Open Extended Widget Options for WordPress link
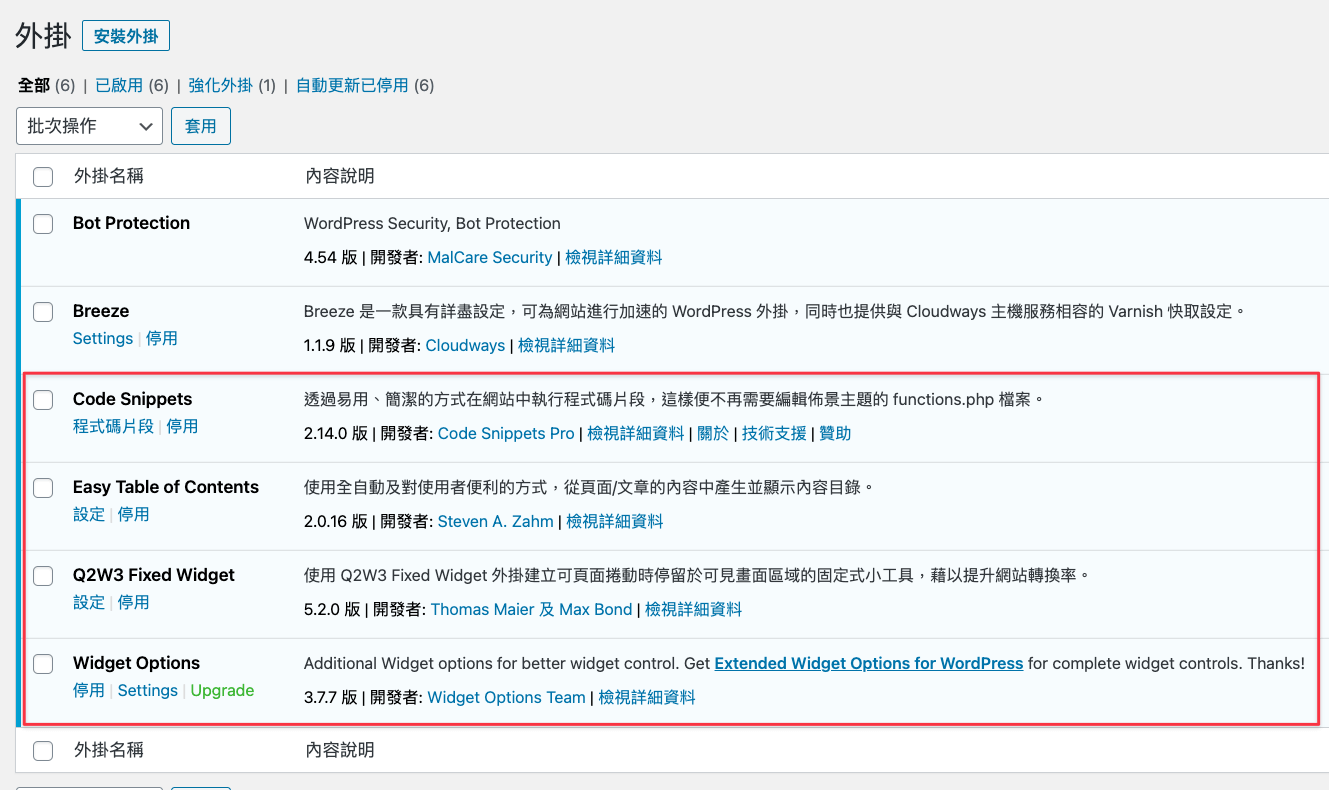 (x=869, y=663)
